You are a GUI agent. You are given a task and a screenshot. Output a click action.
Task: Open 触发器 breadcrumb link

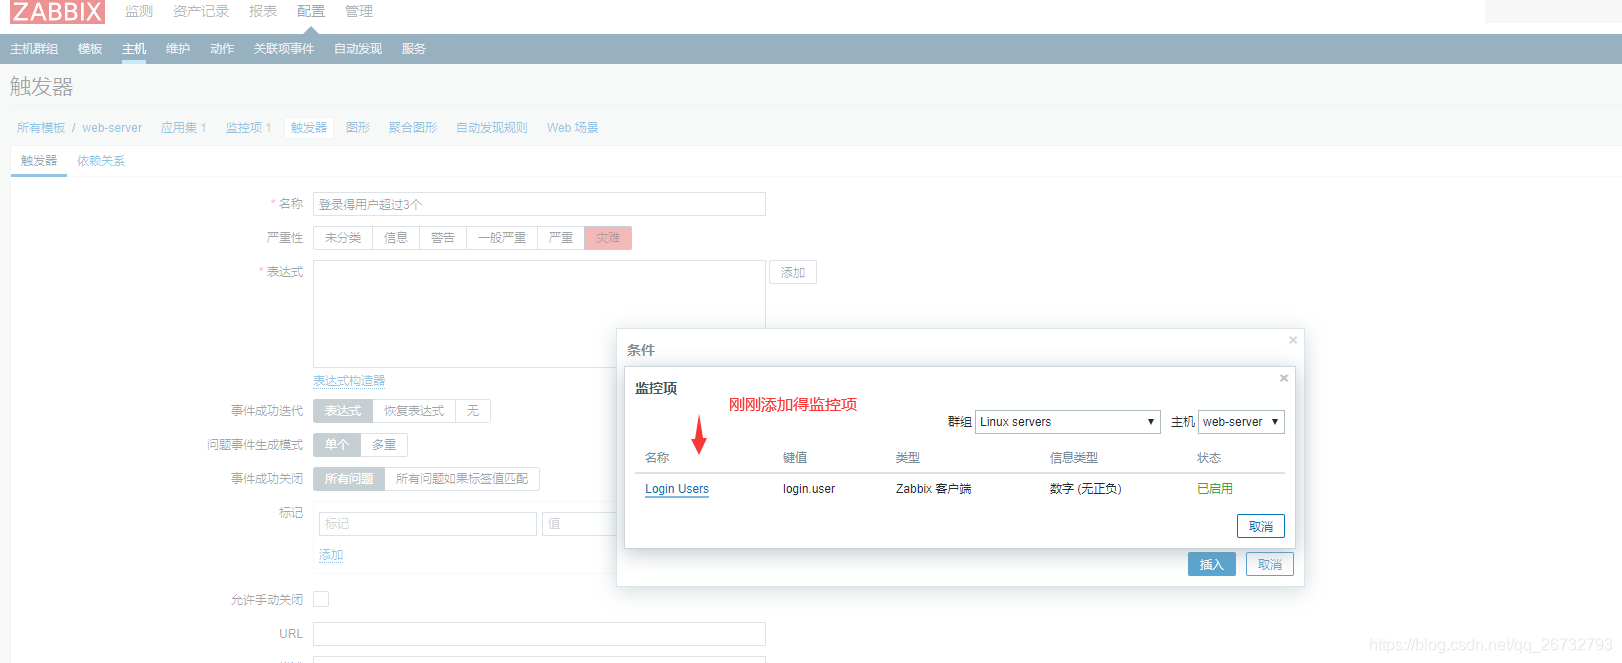point(309,128)
